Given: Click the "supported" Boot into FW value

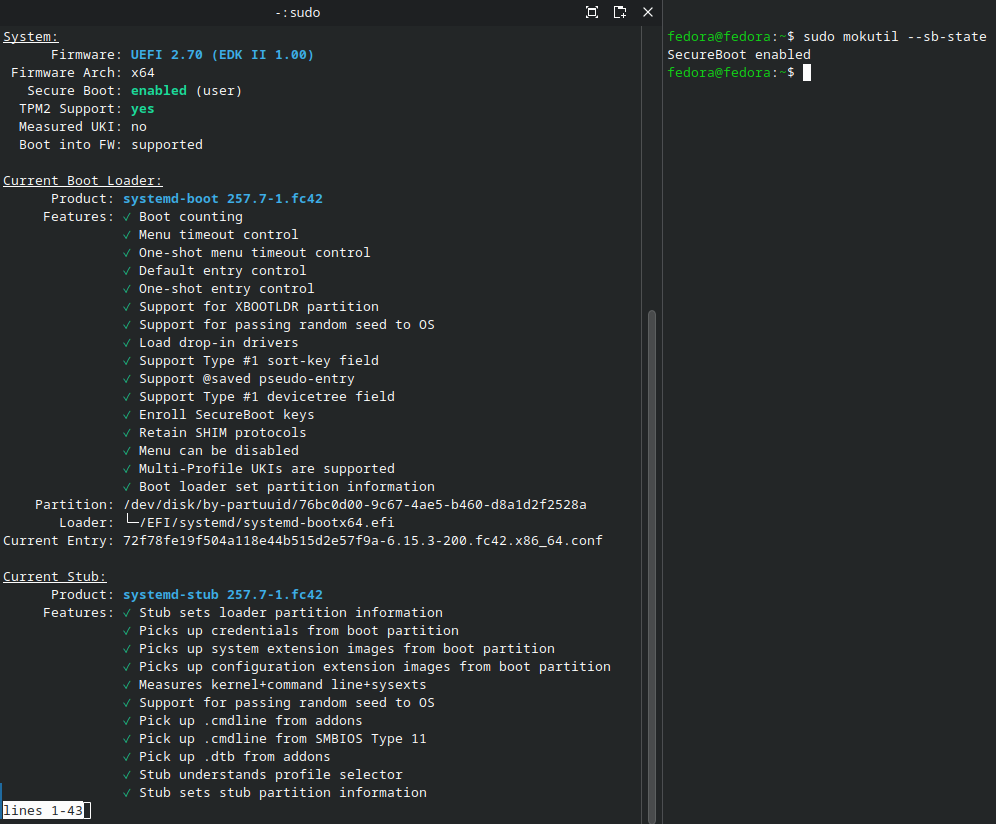Looking at the screenshot, I should point(167,145).
